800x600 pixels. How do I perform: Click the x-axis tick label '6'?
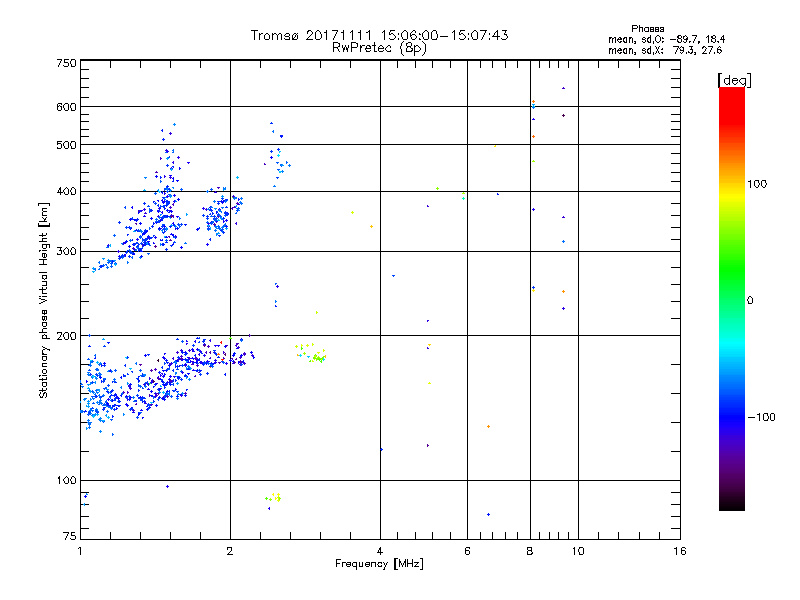point(467,551)
